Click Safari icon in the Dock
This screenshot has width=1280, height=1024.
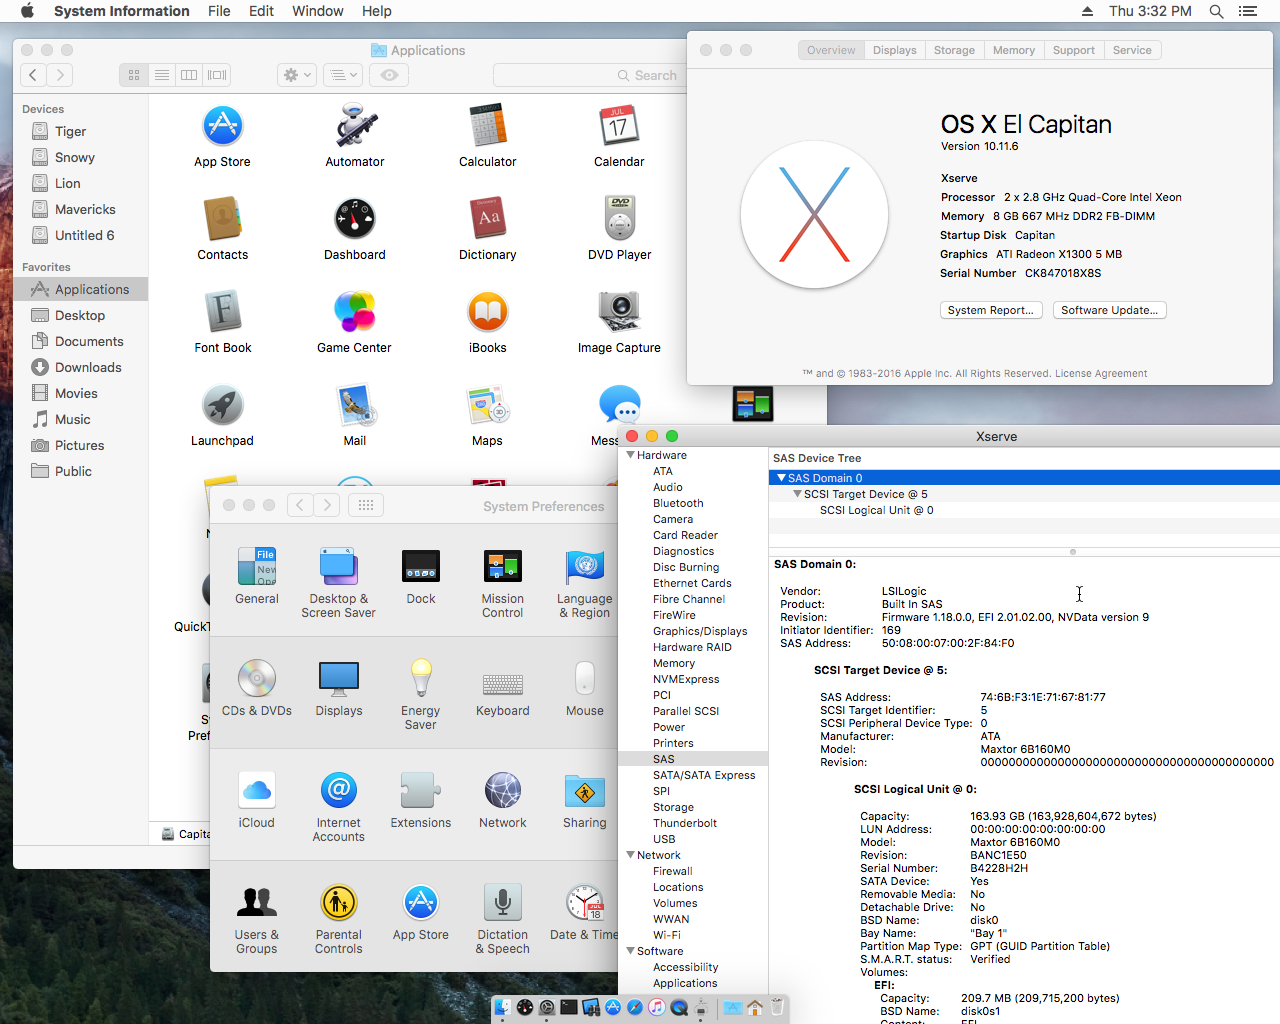point(635,1007)
